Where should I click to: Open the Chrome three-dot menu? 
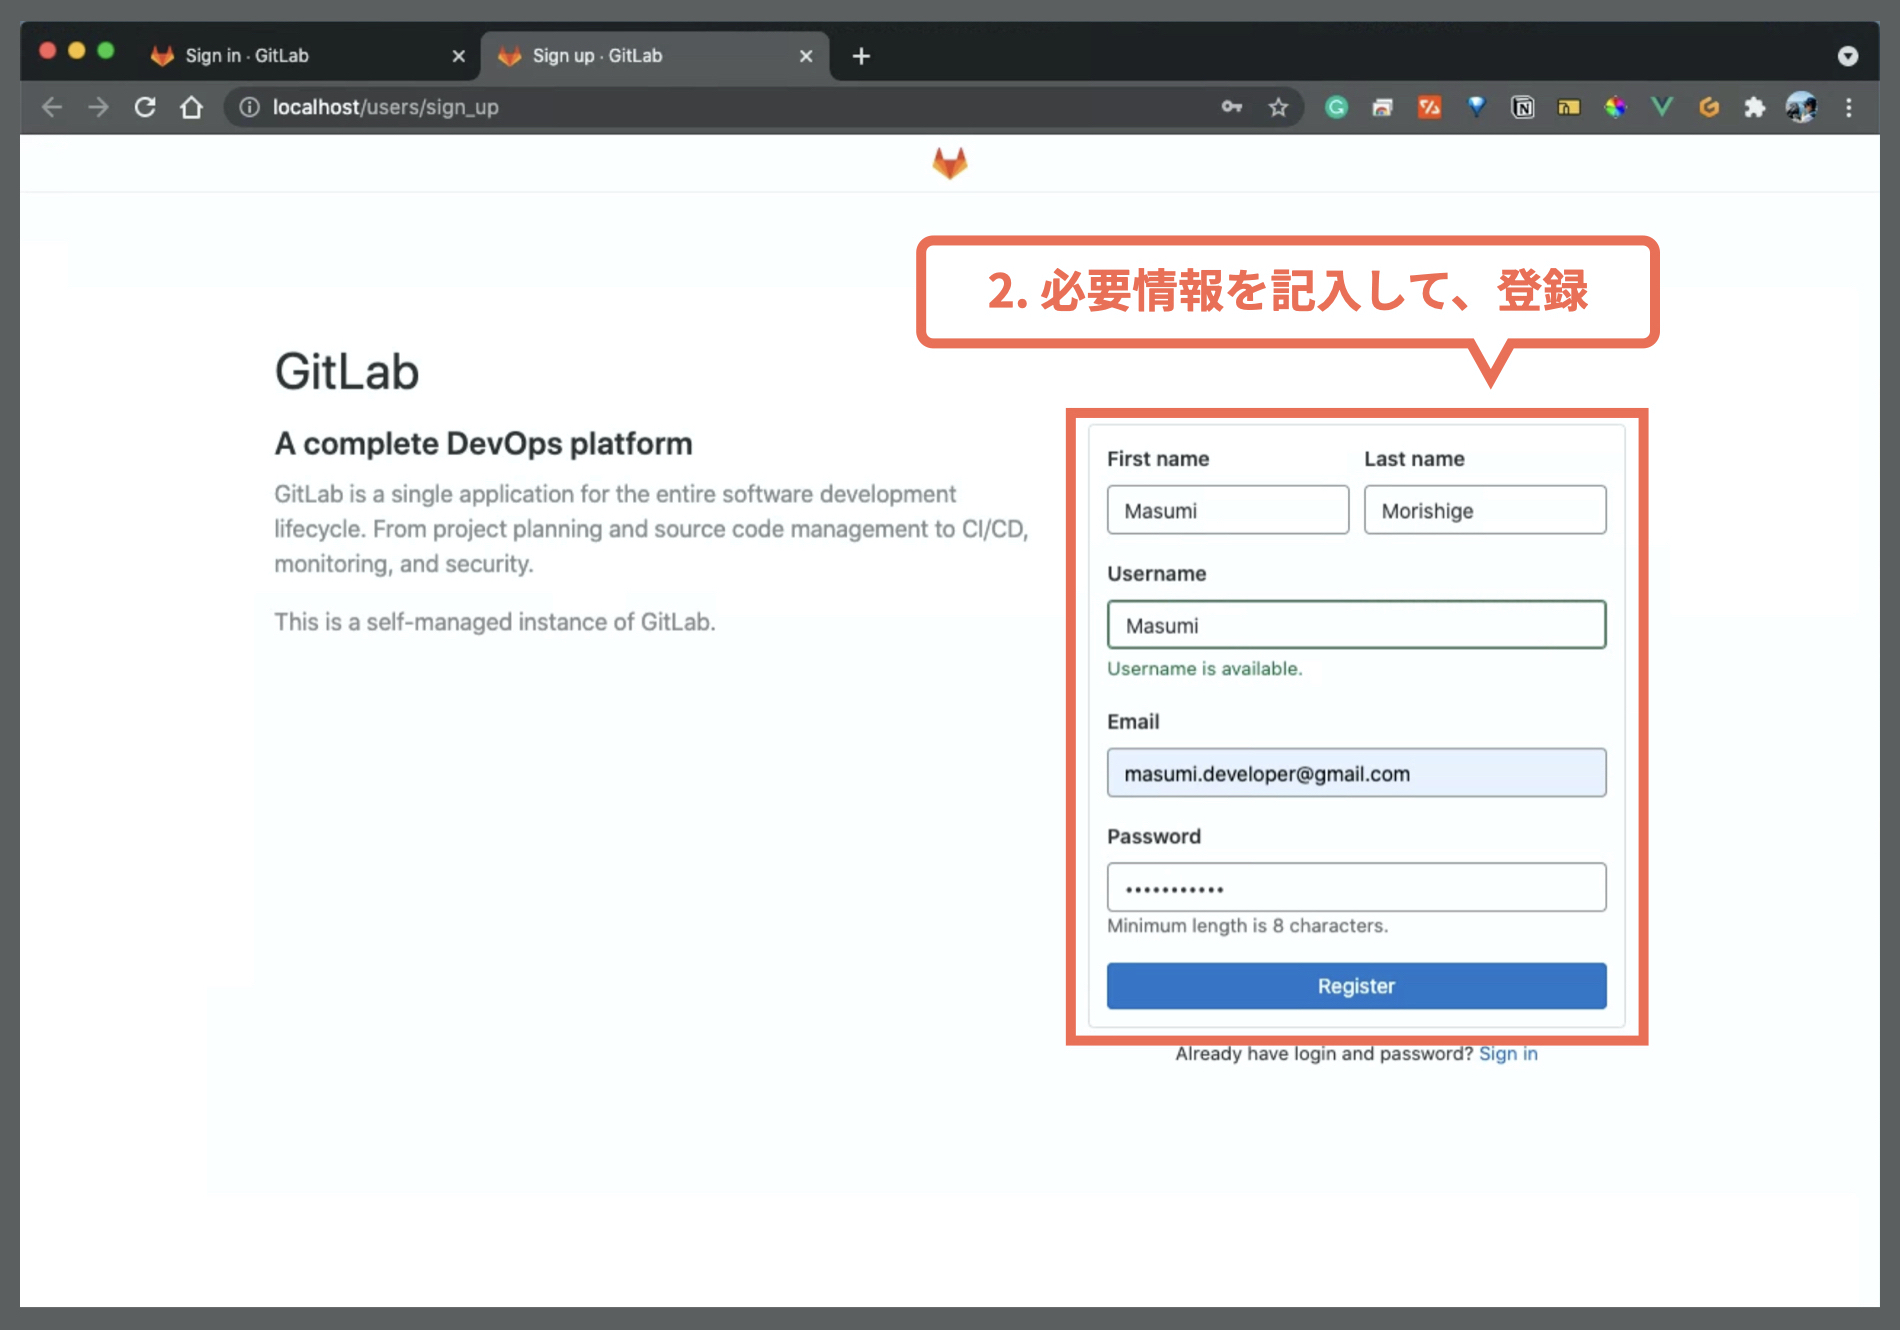tap(1848, 107)
